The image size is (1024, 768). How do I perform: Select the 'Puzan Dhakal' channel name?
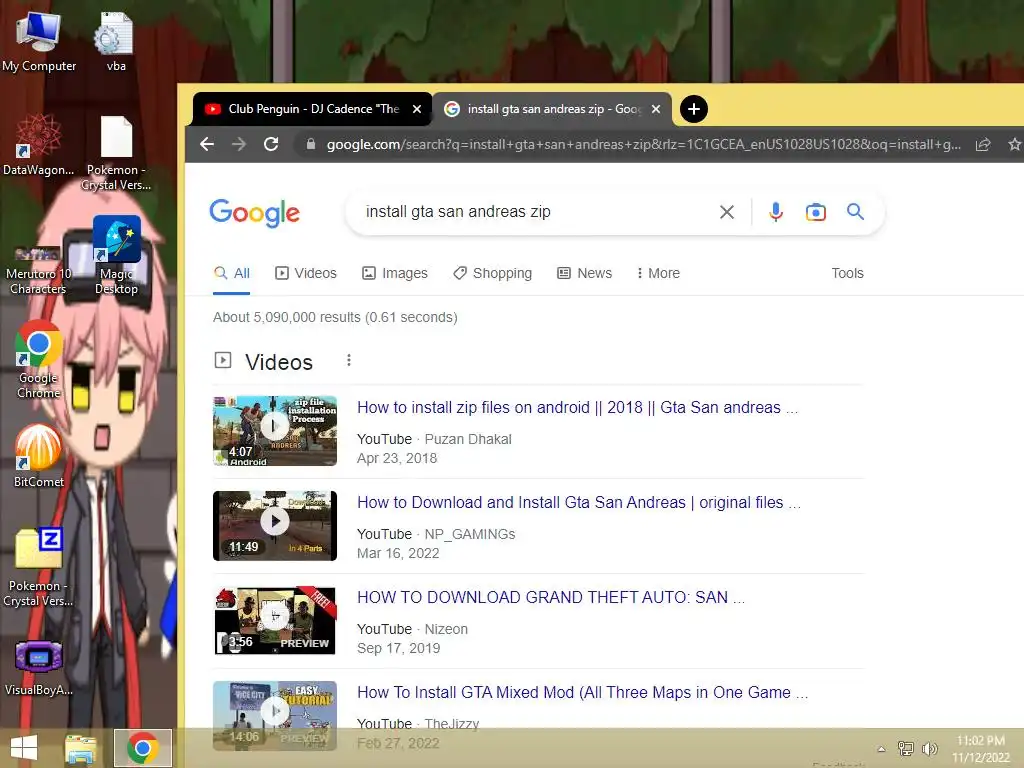468,440
